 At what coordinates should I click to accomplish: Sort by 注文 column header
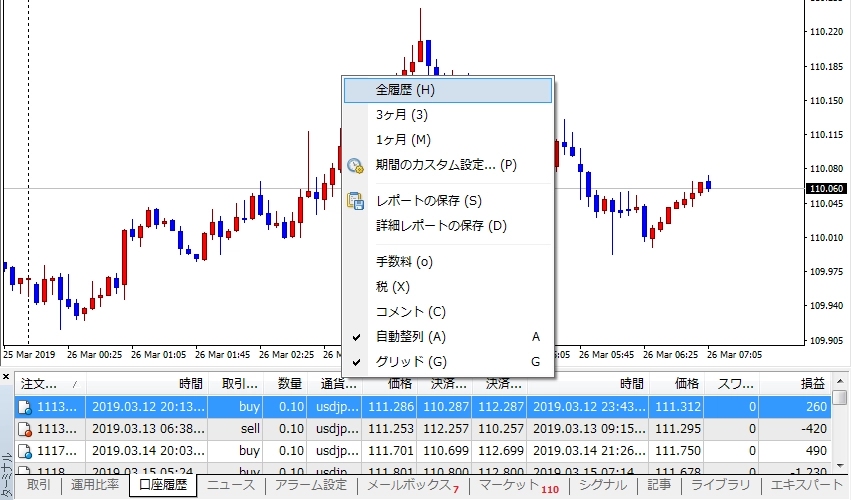[x=50, y=384]
